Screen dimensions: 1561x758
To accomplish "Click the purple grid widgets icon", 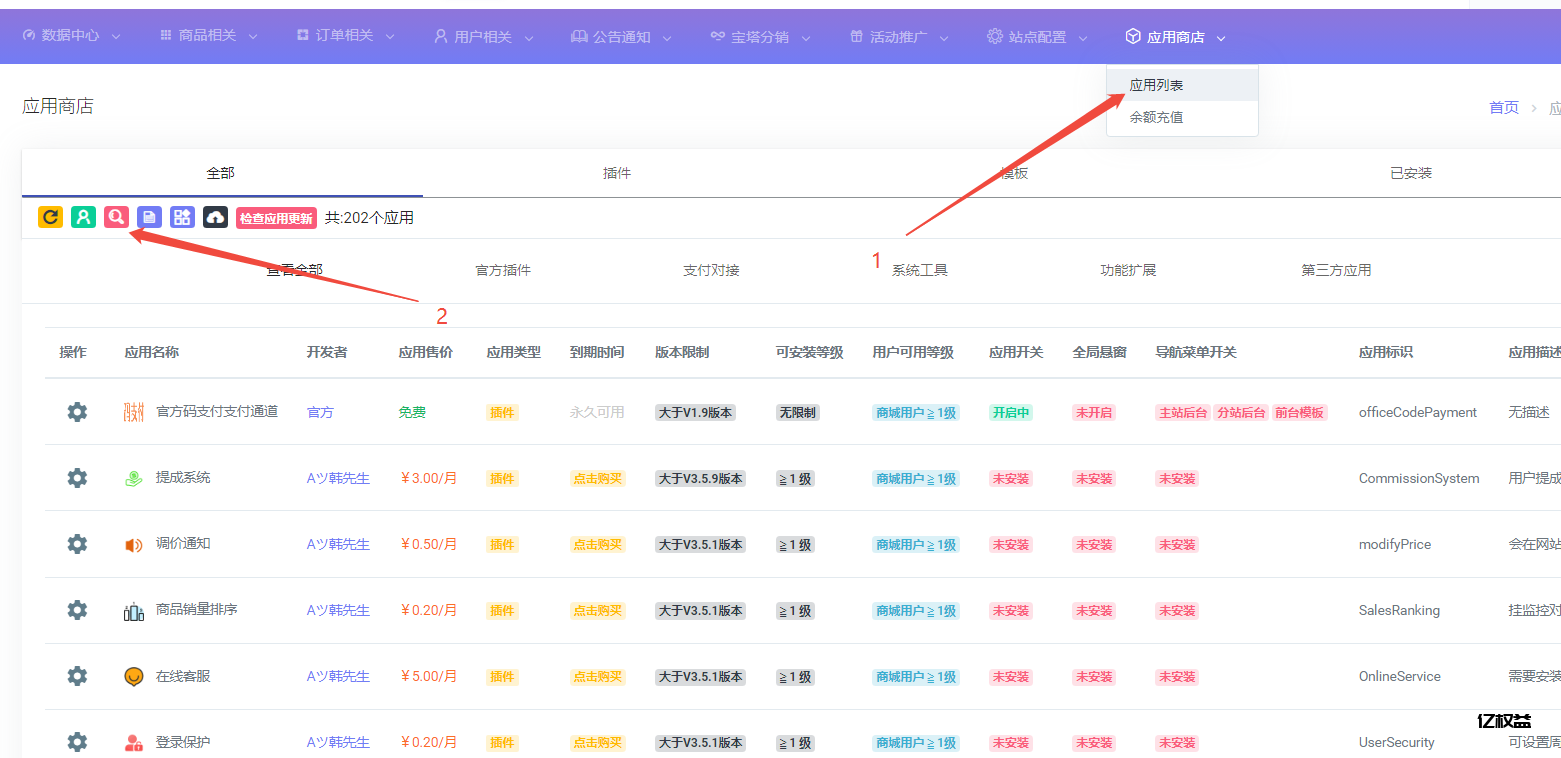I will pos(182,217).
